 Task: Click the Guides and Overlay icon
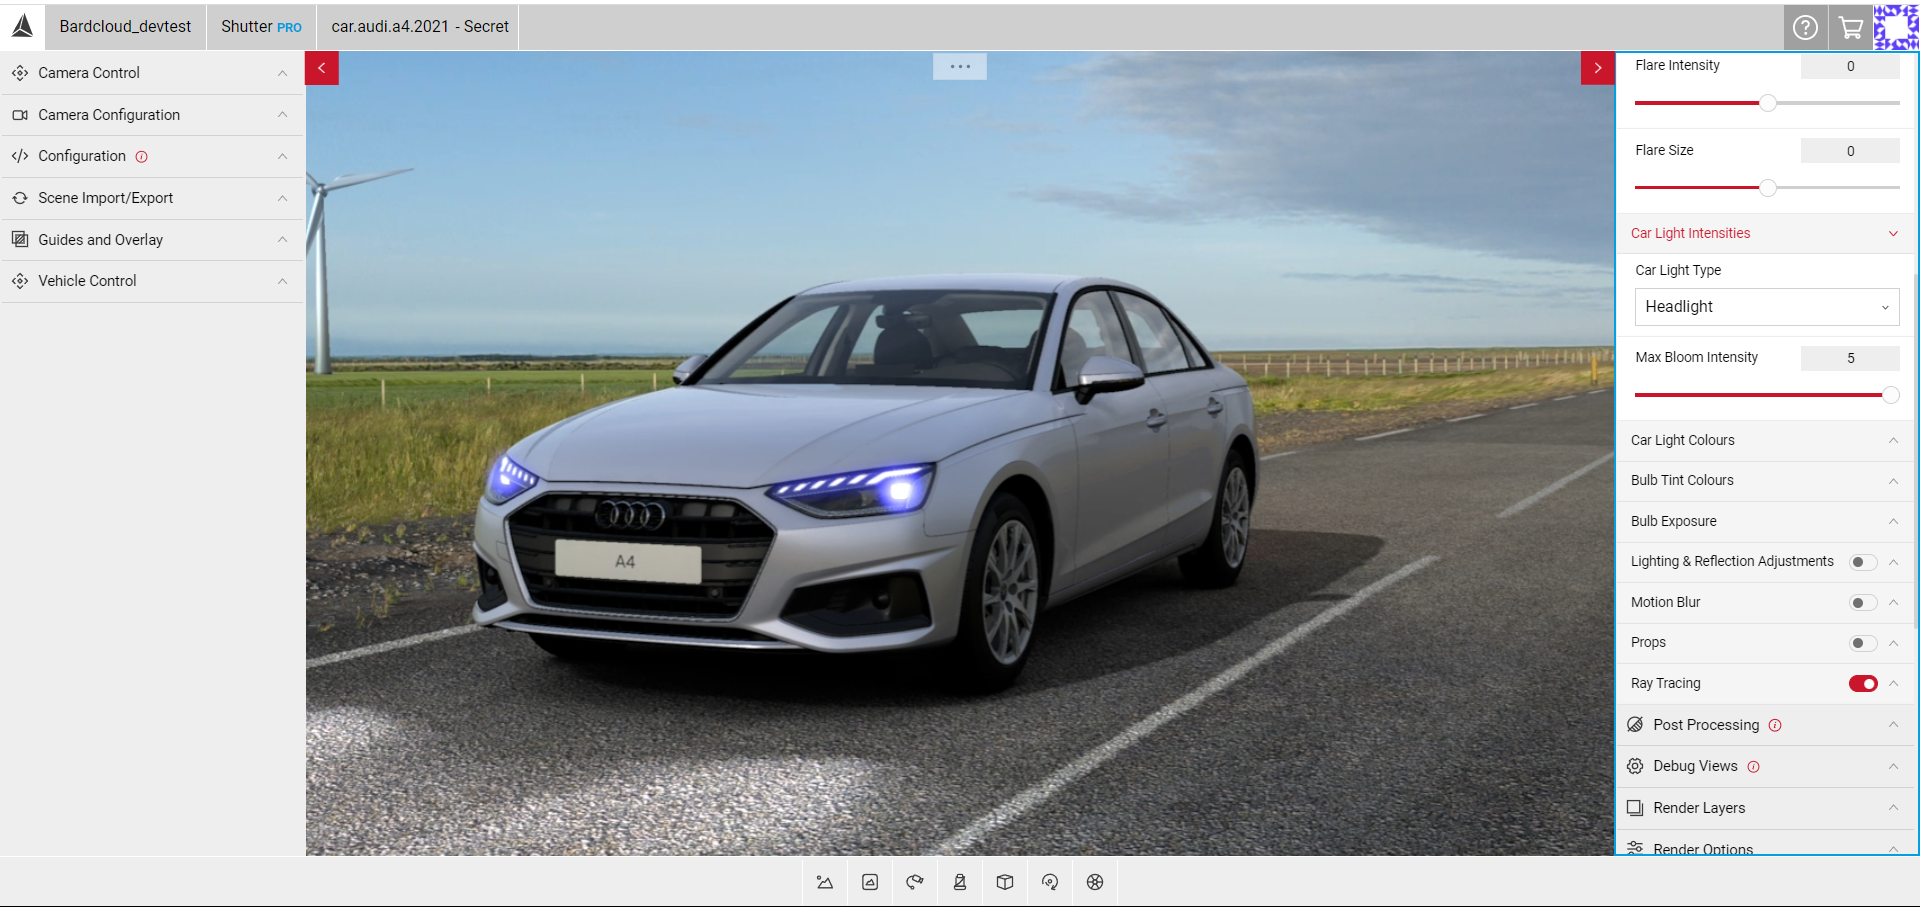(x=20, y=239)
